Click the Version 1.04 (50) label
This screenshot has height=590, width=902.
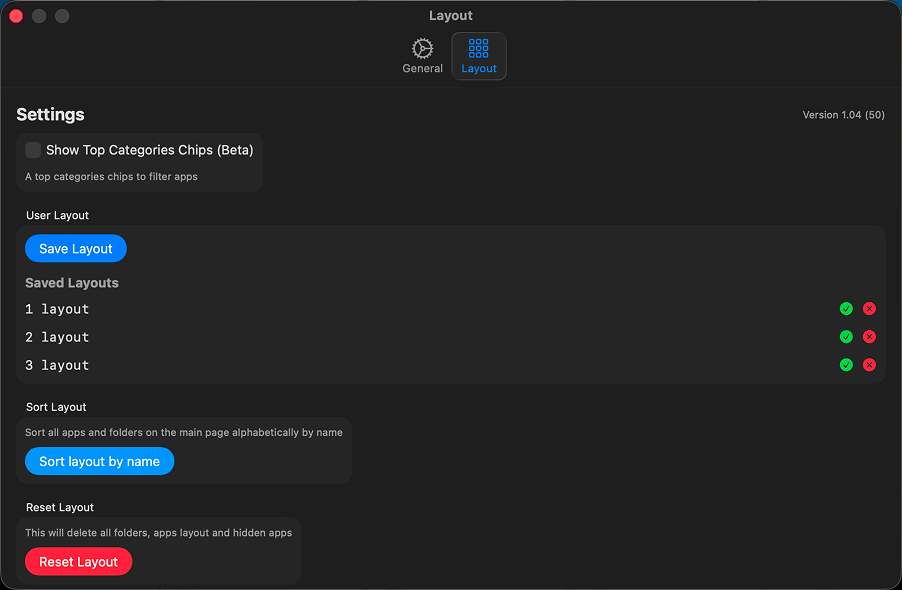point(842,115)
